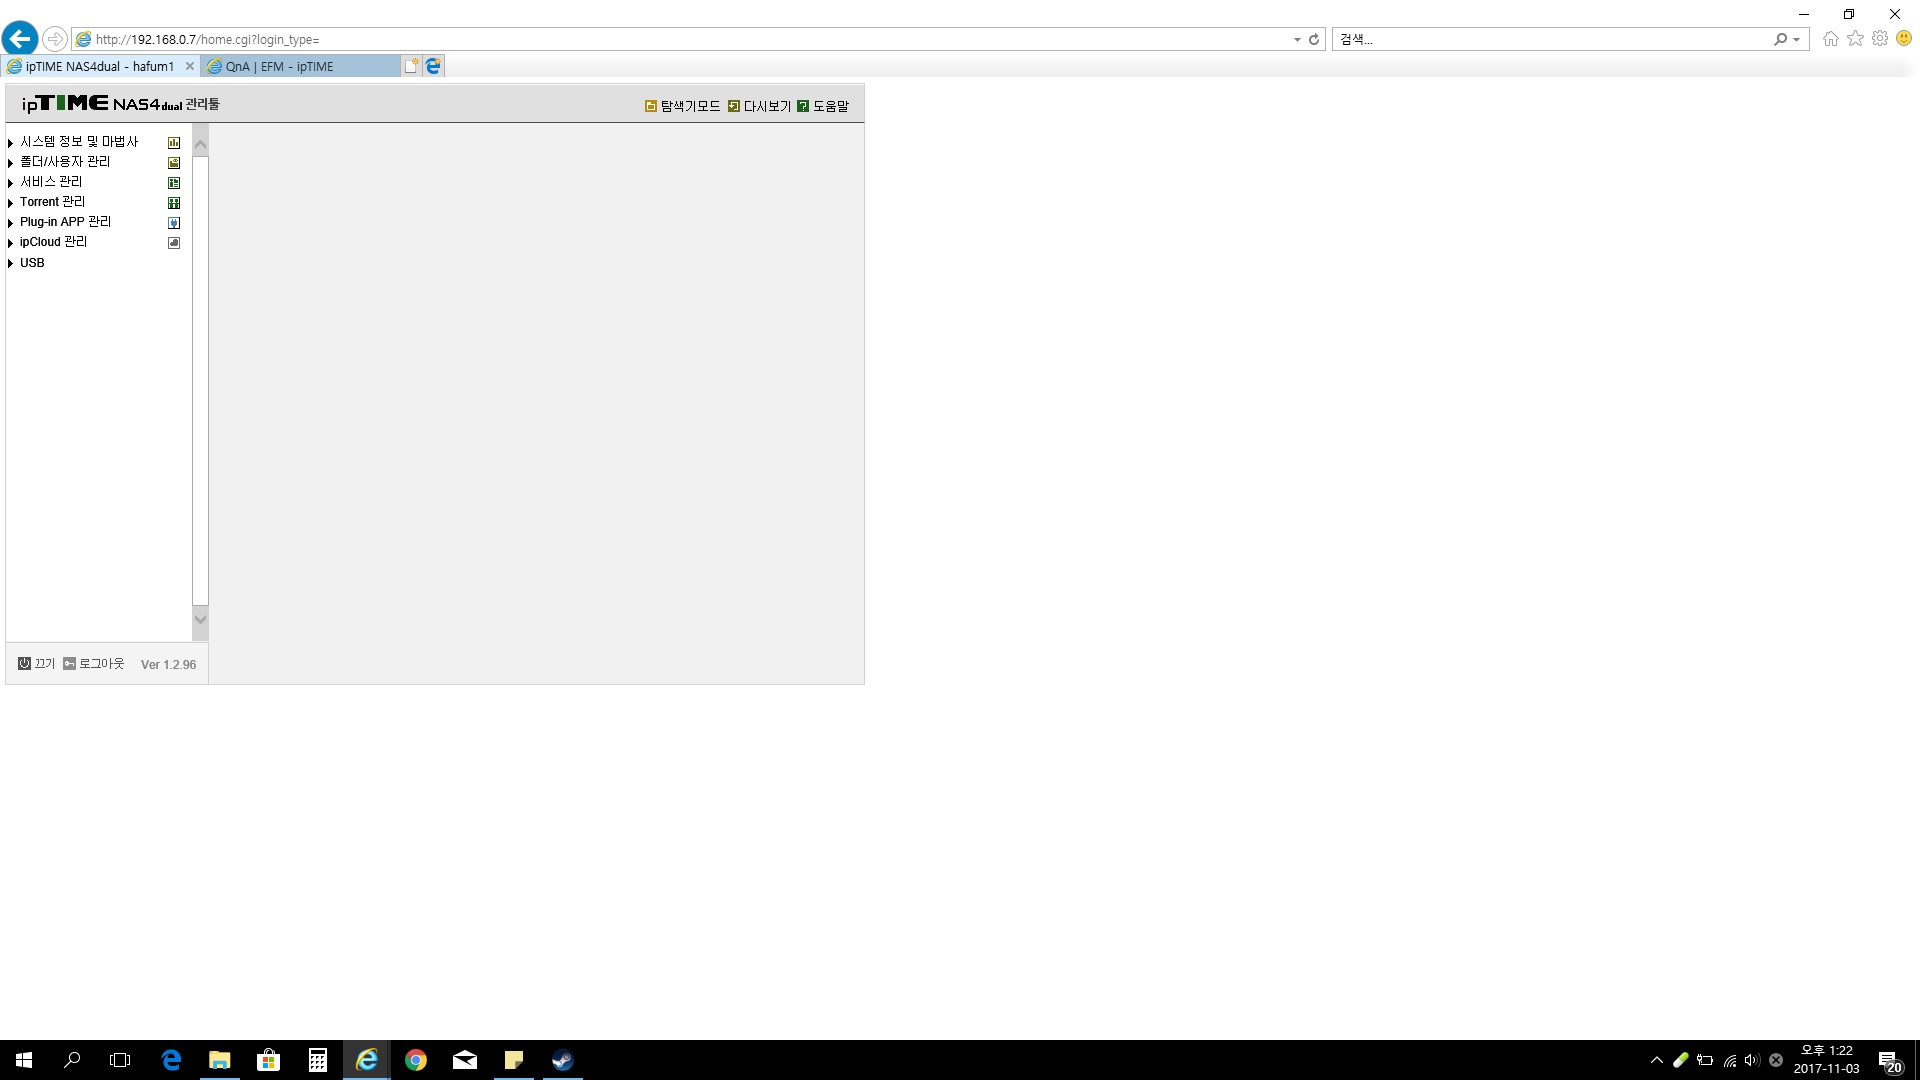Click the icon beside Plug-in APP 관리

174,223
